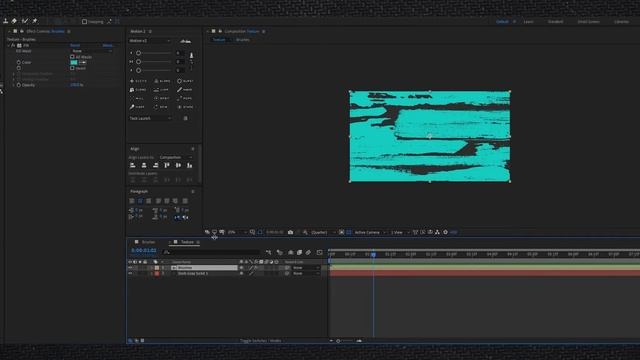
Task: Set paragraph alignment to left
Action: [132, 201]
